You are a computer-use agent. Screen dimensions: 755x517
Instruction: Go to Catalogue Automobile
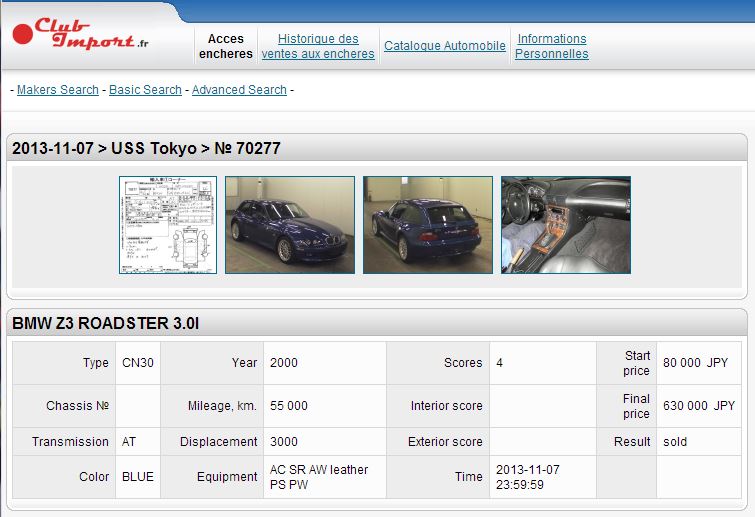[445, 46]
